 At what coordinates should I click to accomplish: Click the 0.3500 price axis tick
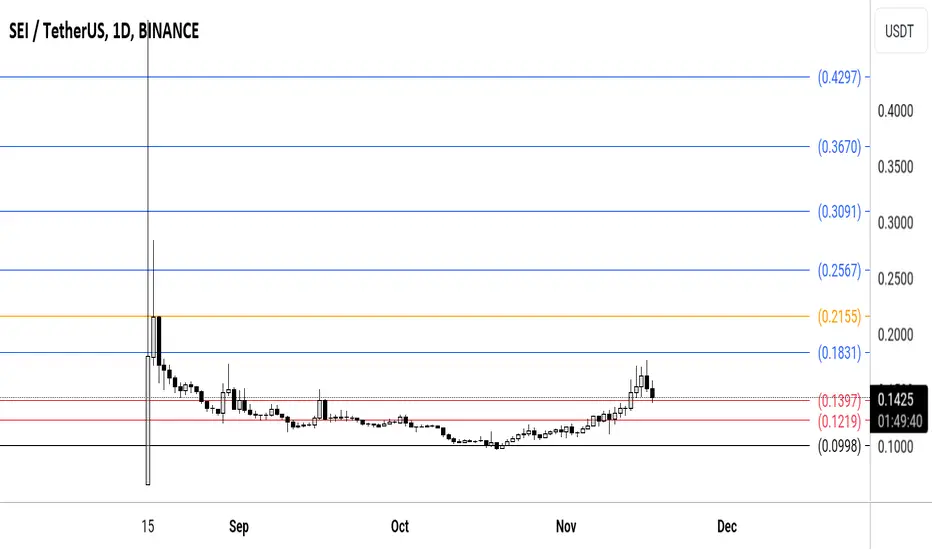895,167
